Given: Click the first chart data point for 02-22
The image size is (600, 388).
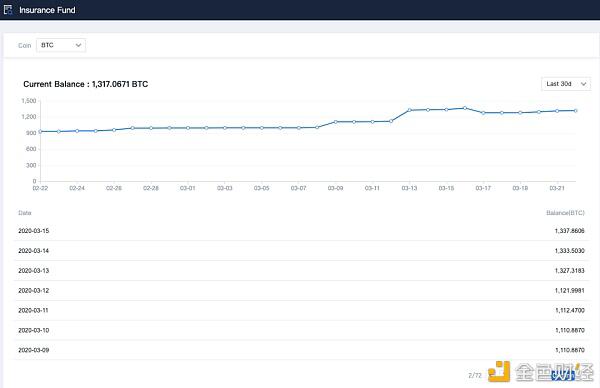Looking at the screenshot, I should coord(40,132).
